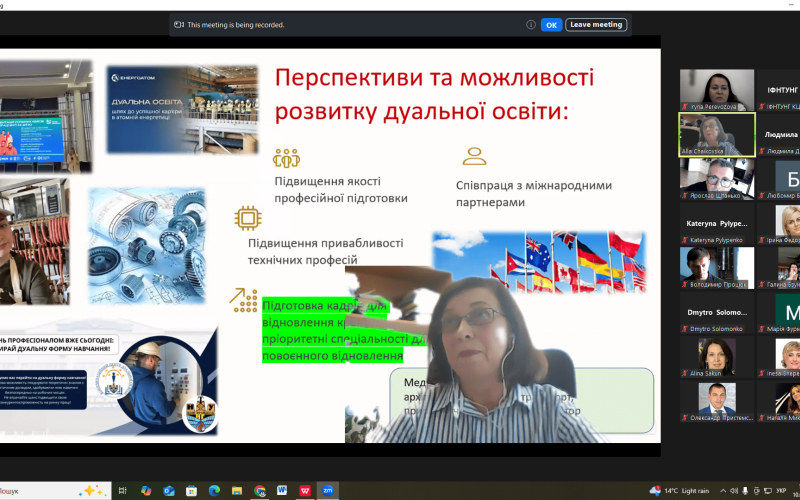
Task: Click 'Підвищення привабливості технічних професій' text
Action: (x=326, y=252)
